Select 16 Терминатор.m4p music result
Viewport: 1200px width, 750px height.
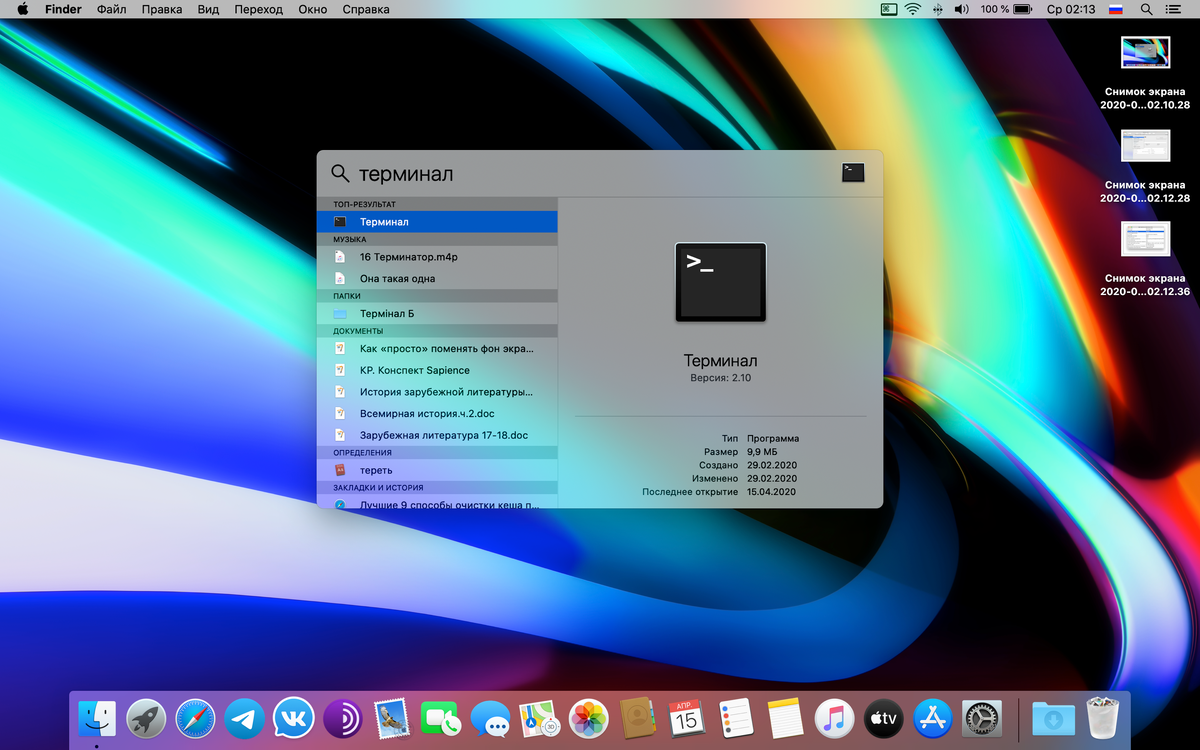pyautogui.click(x=437, y=257)
